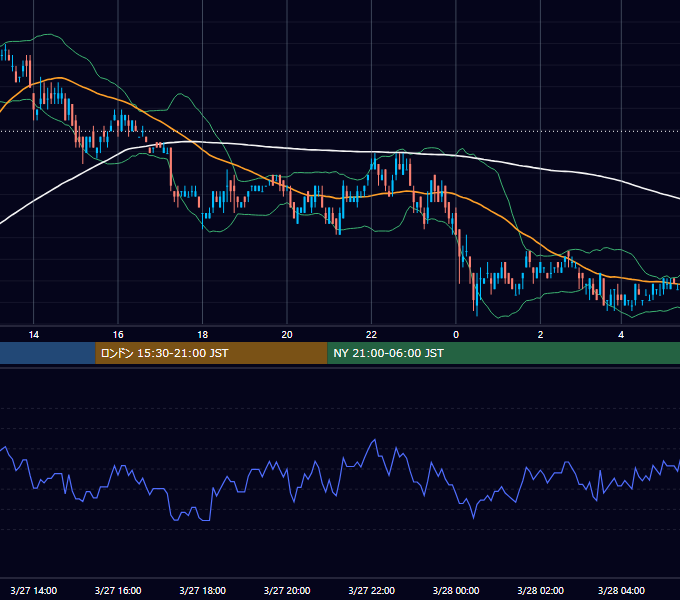Click the '3/28 00:00' date label
Image resolution: width=680 pixels, height=600 pixels.
[x=456, y=590]
